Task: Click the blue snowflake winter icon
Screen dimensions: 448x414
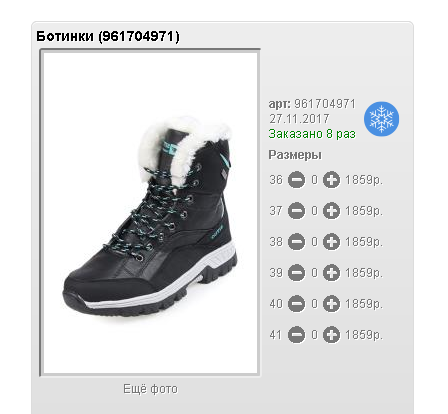Action: pyautogui.click(x=381, y=119)
